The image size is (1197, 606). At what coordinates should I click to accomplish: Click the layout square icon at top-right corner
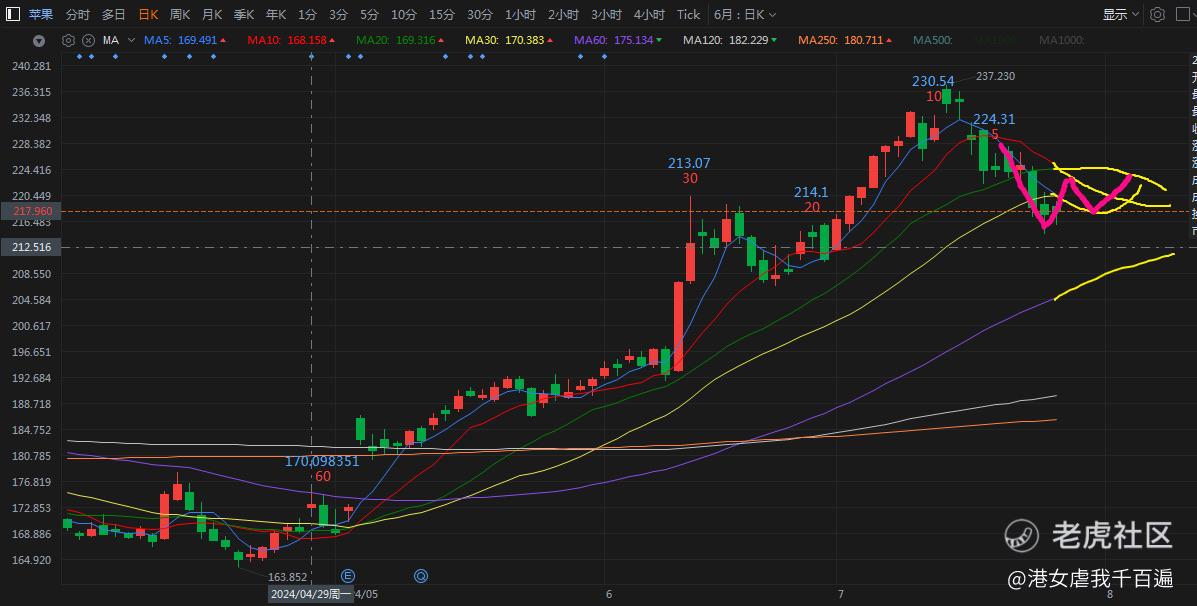(x=1184, y=15)
